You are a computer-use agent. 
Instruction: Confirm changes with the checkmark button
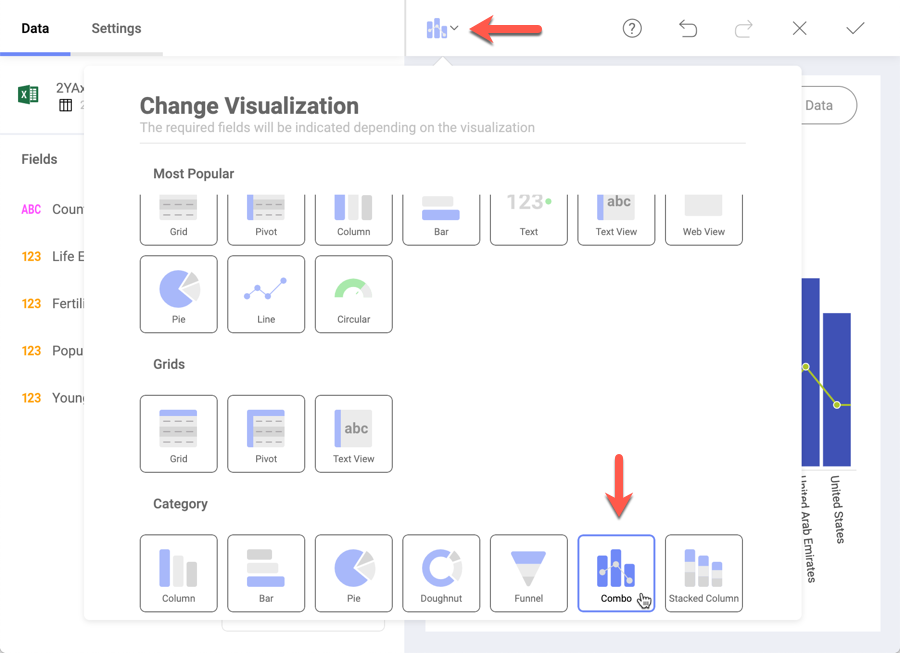[x=855, y=29]
